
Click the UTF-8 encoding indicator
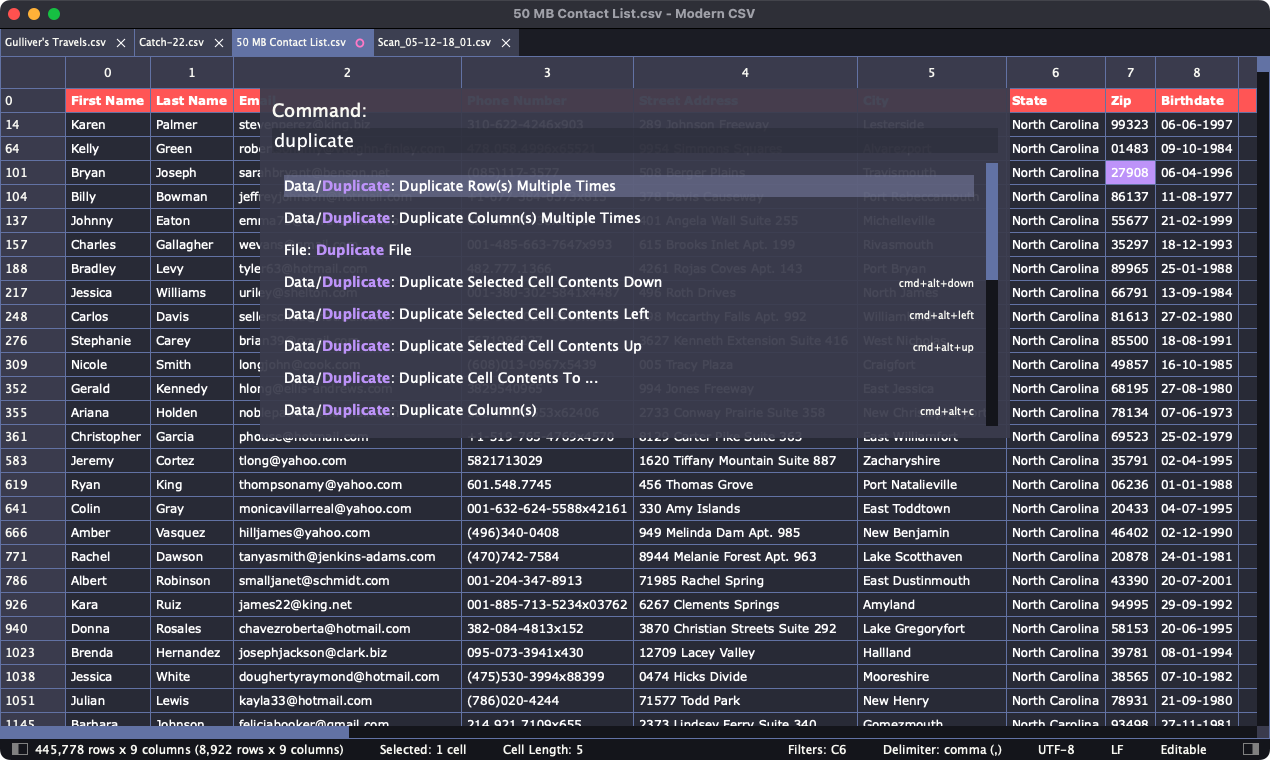[x=1056, y=749]
